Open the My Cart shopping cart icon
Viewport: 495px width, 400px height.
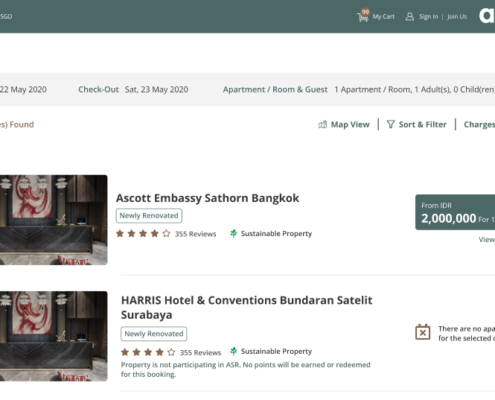pos(363,15)
